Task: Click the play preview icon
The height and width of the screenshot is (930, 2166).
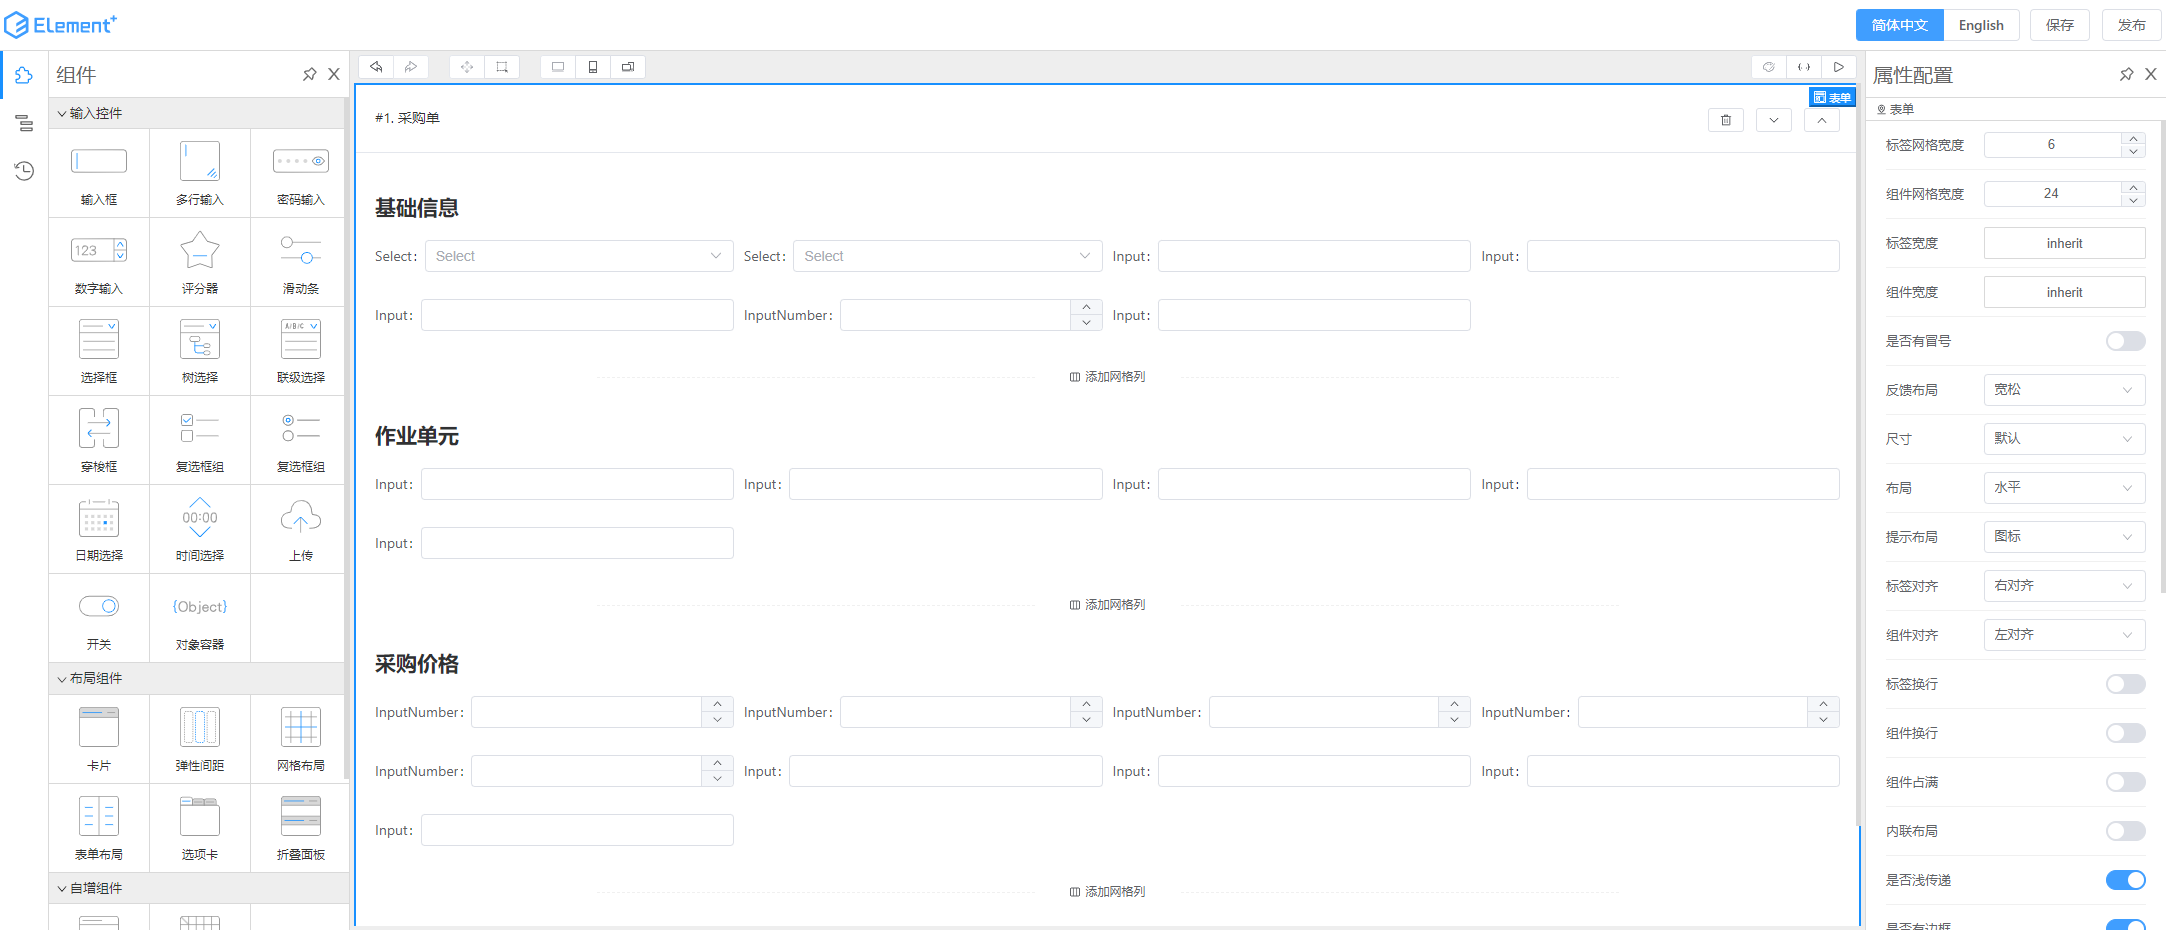Action: [1839, 67]
